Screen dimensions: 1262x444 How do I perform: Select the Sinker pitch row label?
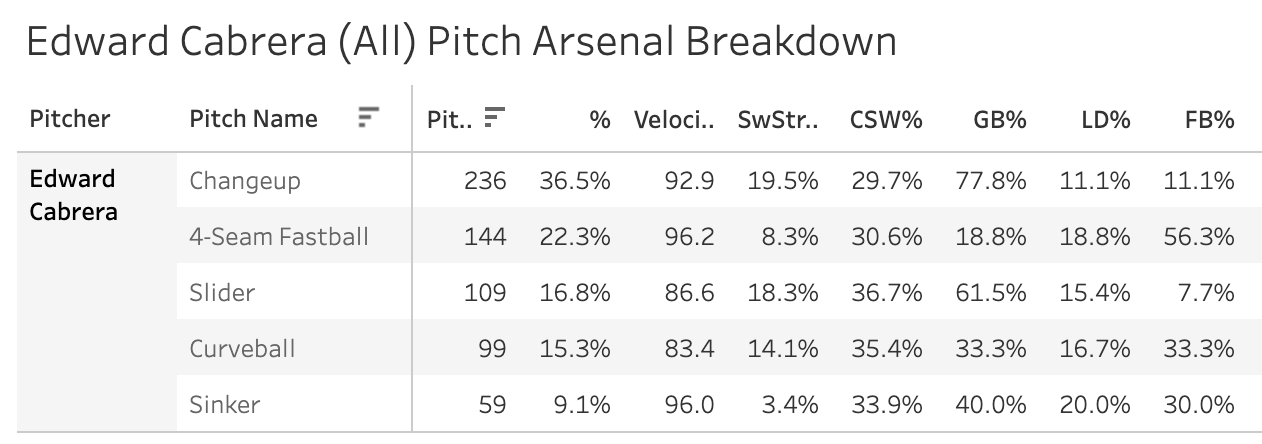point(225,405)
